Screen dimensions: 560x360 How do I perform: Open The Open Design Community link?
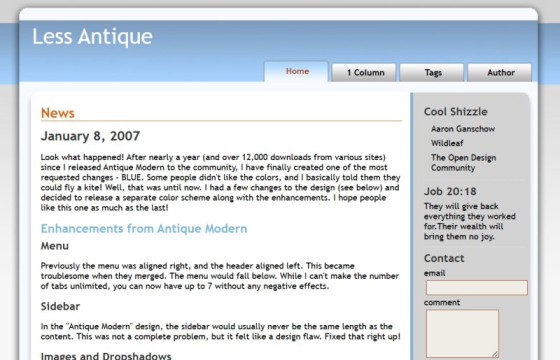click(463, 162)
